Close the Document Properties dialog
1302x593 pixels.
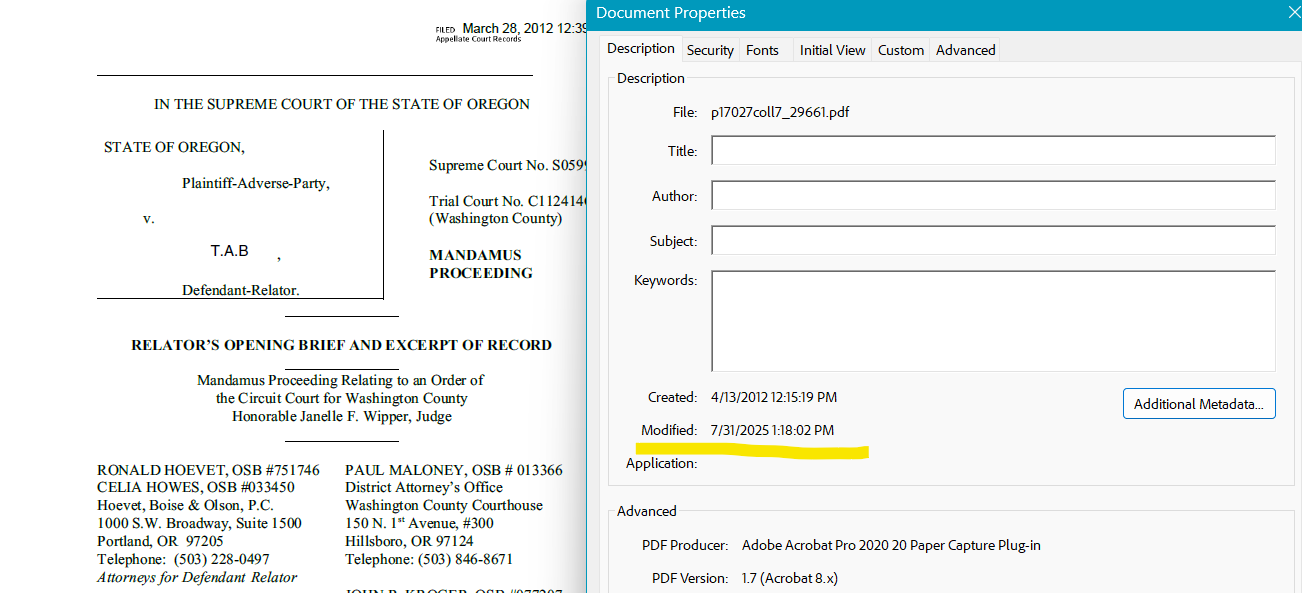1293,12
